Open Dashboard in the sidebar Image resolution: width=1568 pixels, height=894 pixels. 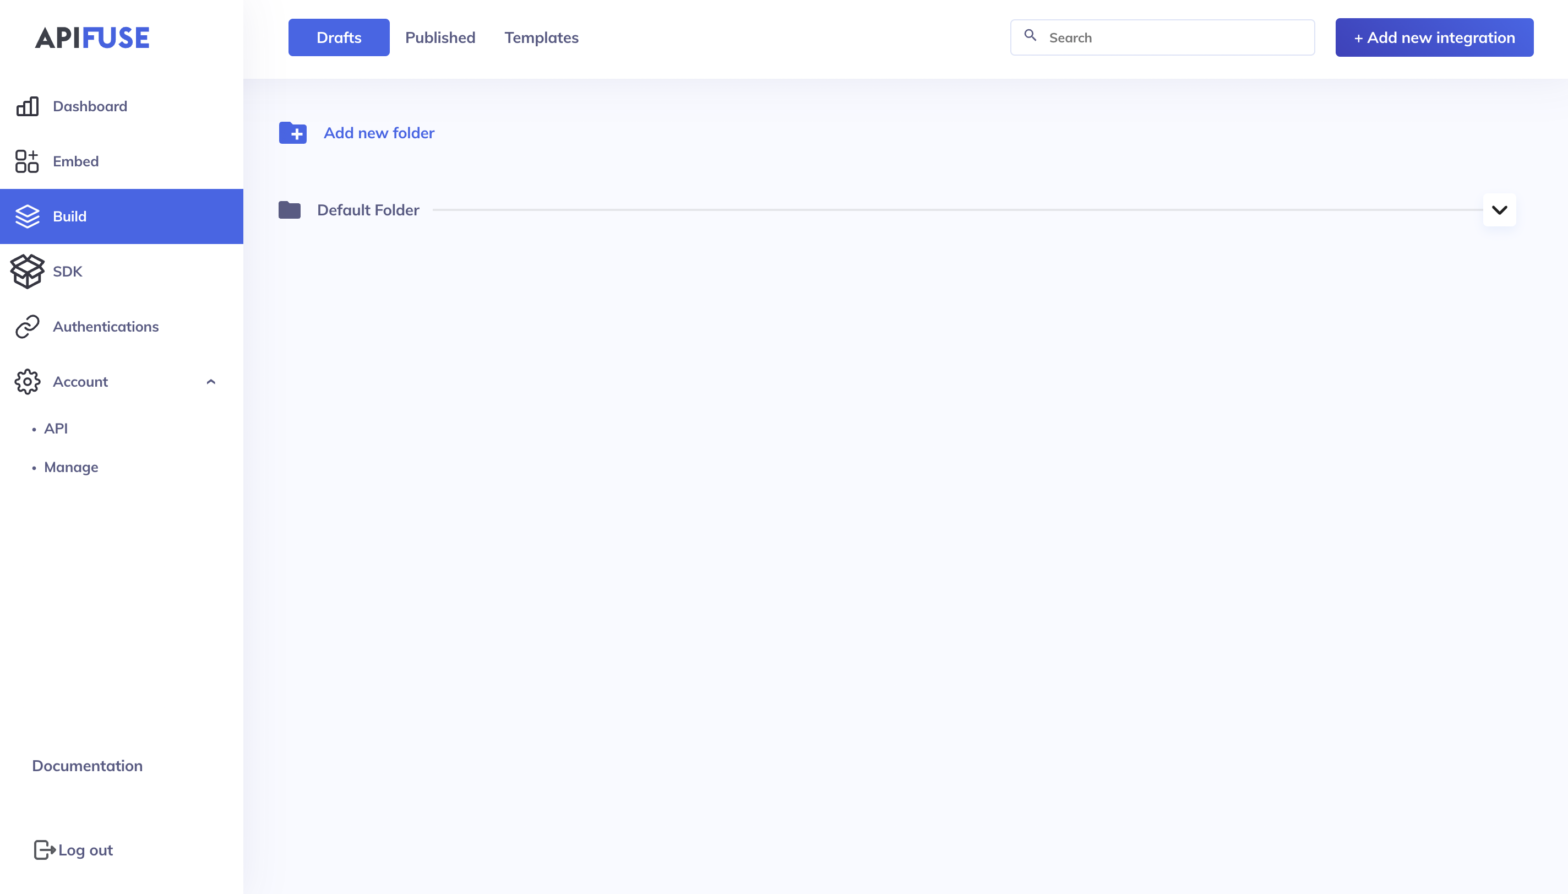click(90, 106)
